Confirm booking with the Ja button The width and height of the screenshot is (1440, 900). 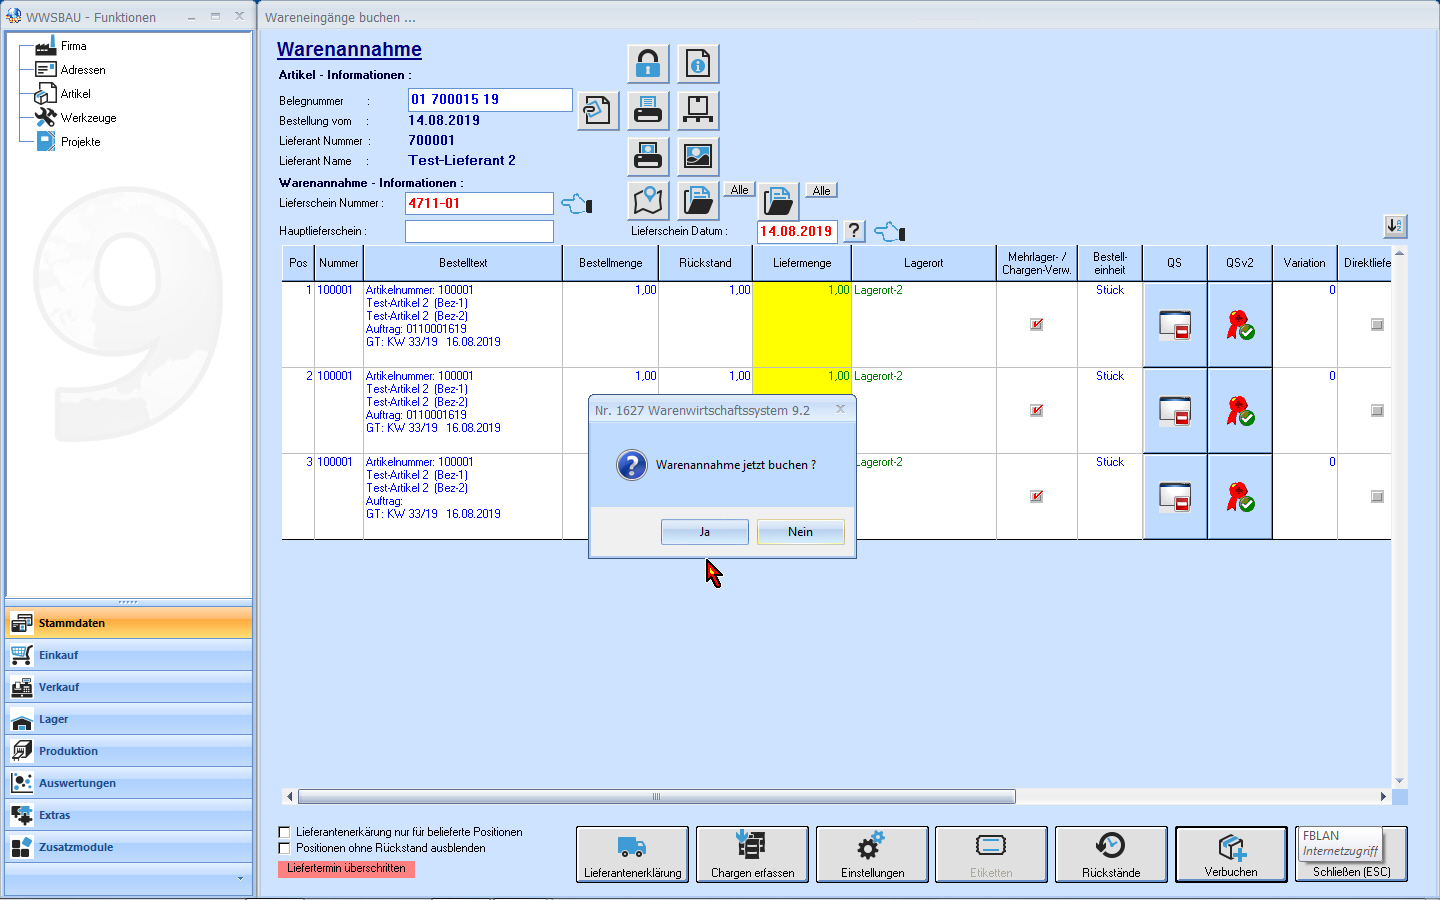click(x=704, y=532)
